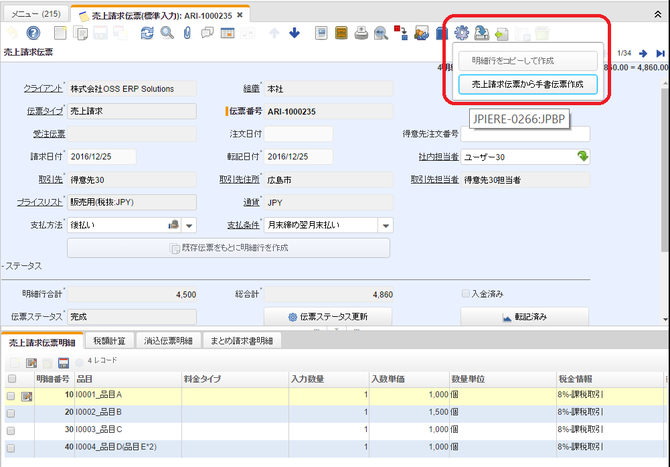Image resolution: width=670 pixels, height=467 pixels.
Task: Click edit record icon in detail toolbar
Action: (x=31, y=363)
